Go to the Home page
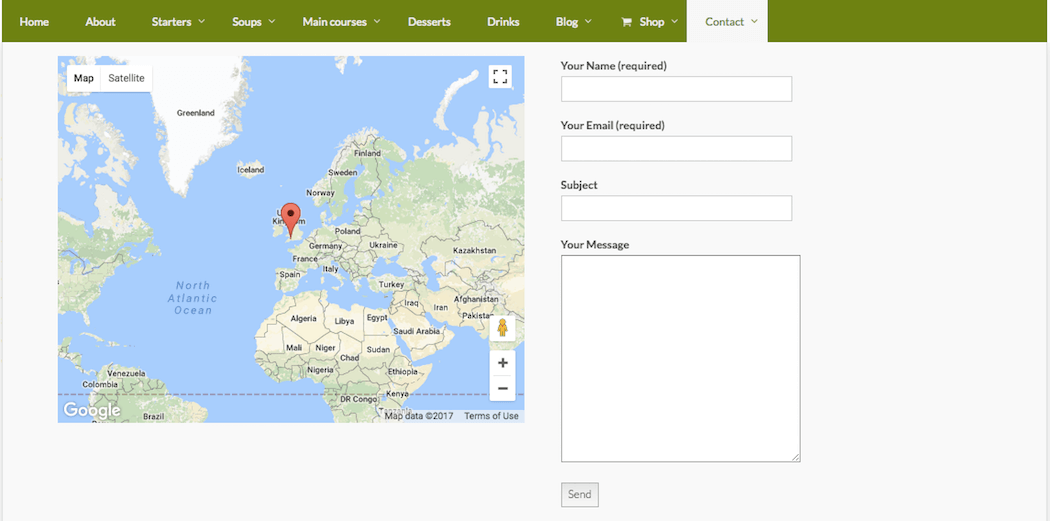This screenshot has height=521, width=1050. pyautogui.click(x=34, y=21)
